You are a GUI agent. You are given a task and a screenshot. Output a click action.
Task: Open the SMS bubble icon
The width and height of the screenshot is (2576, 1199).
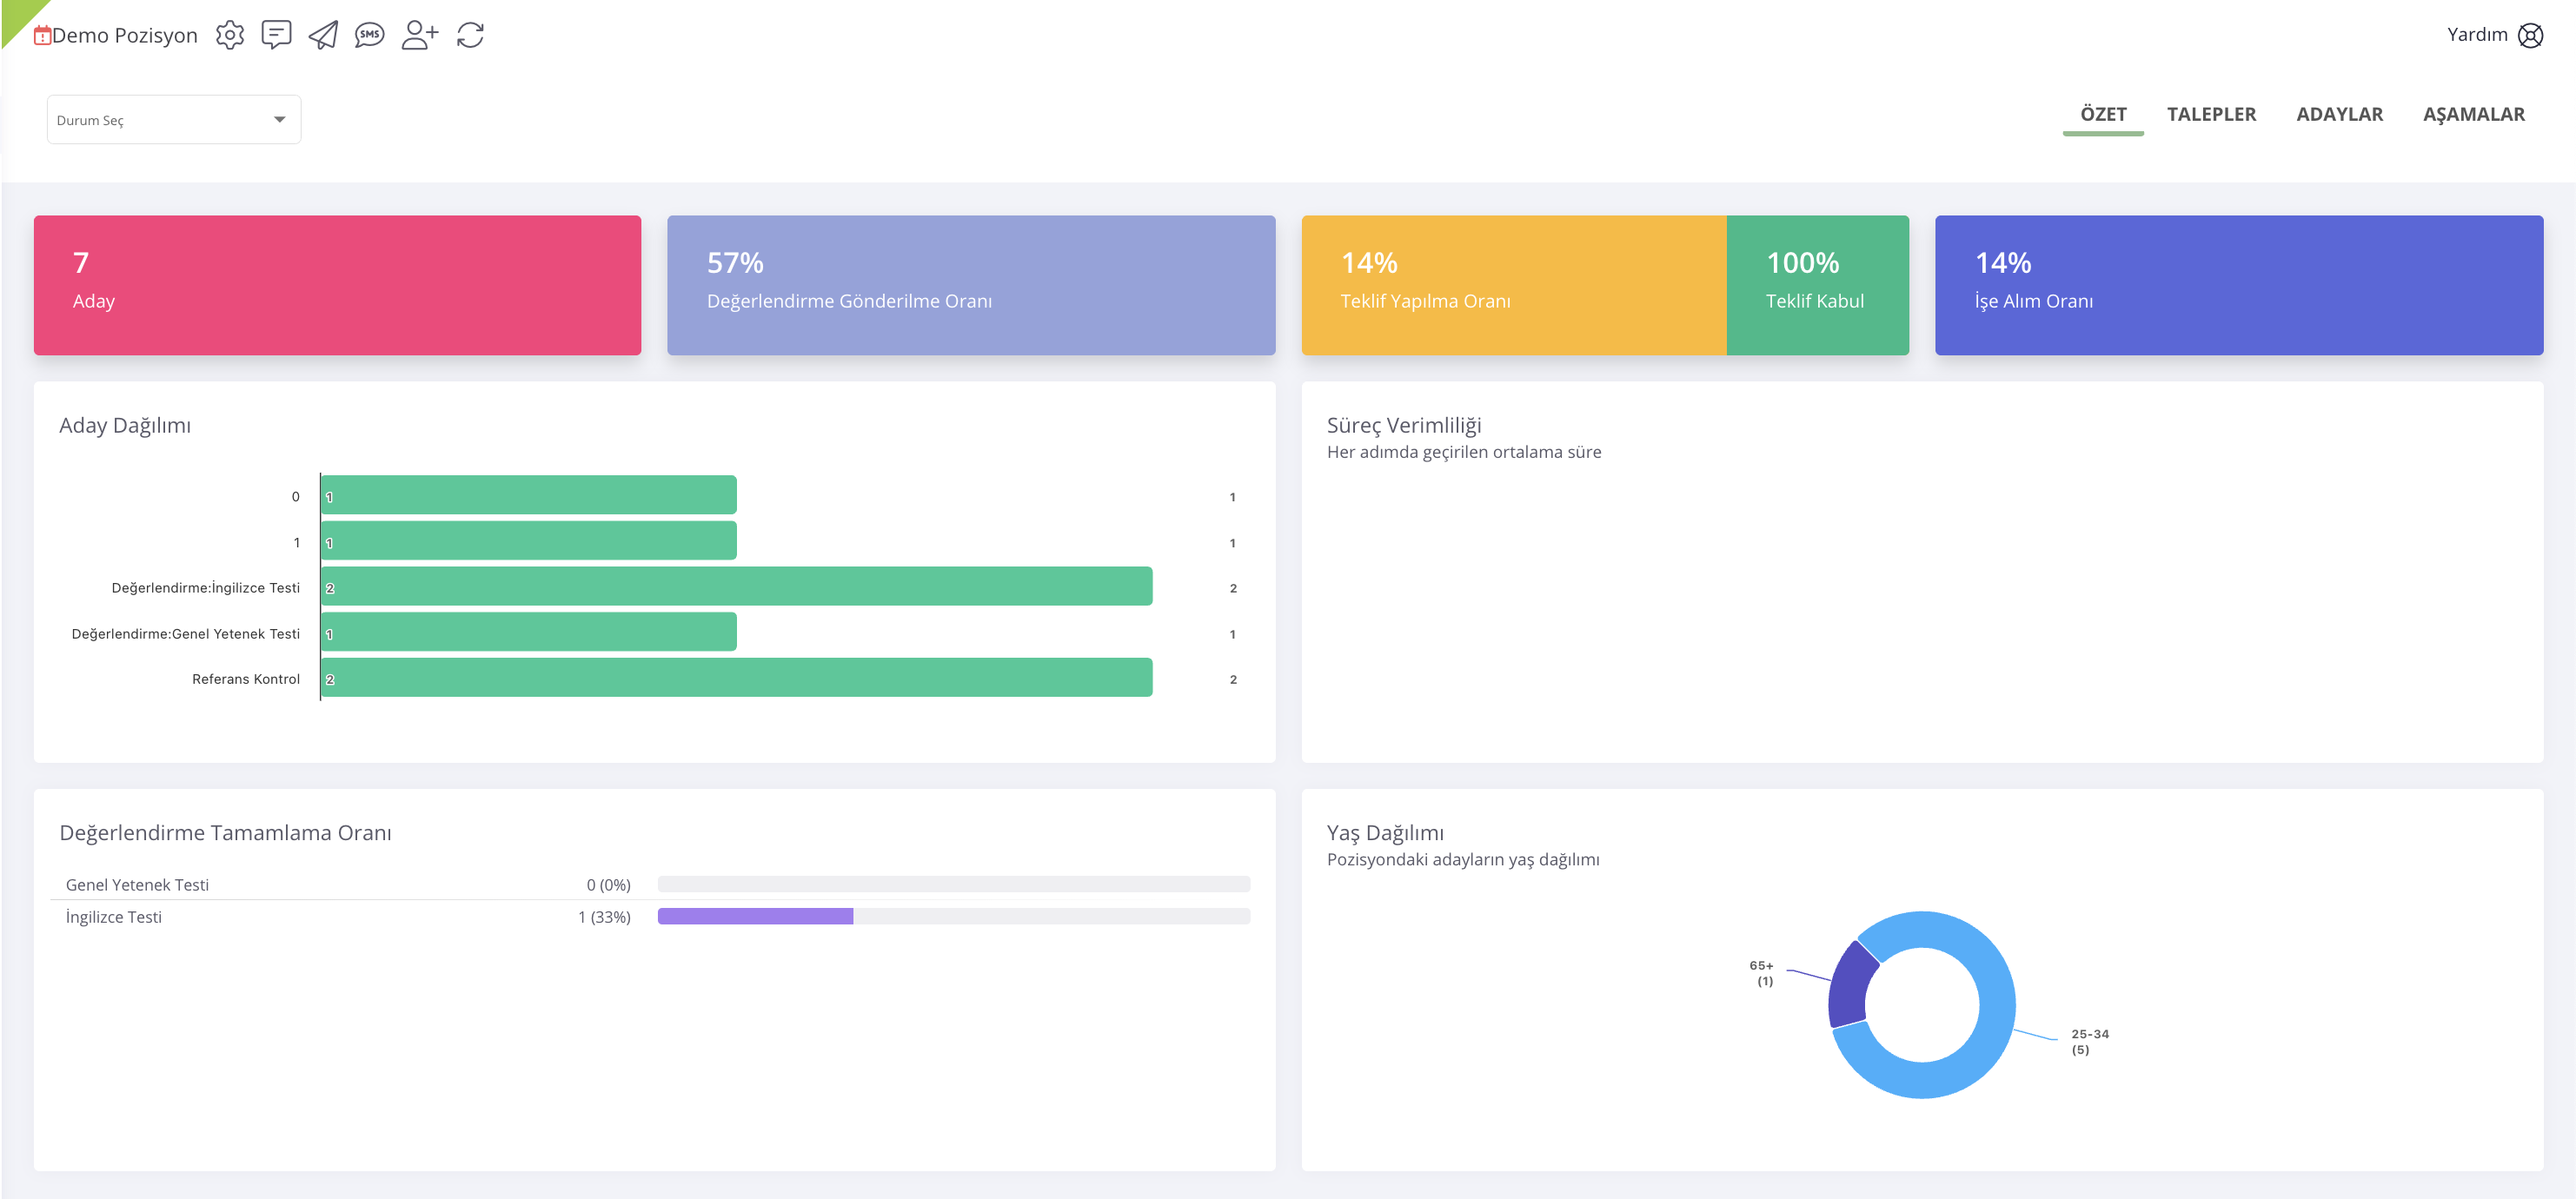tap(370, 35)
